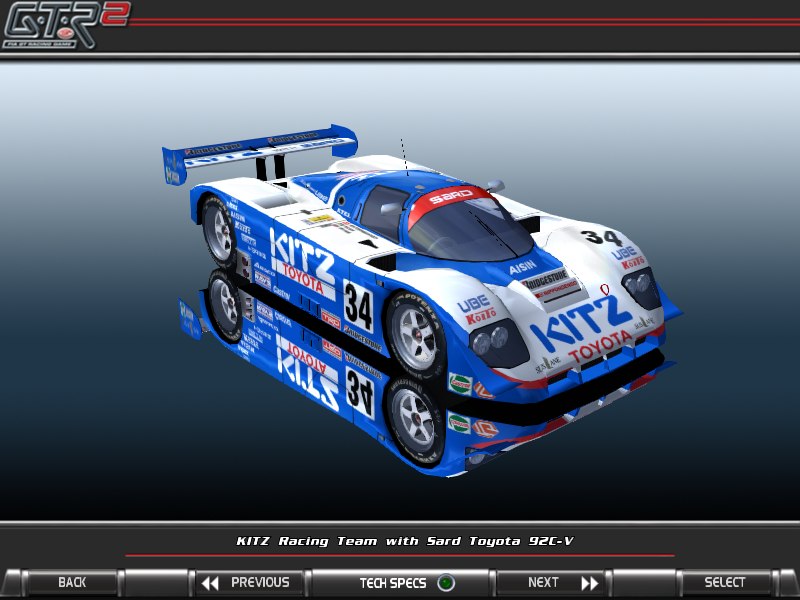
Task: Click the BACK button
Action: click(72, 583)
